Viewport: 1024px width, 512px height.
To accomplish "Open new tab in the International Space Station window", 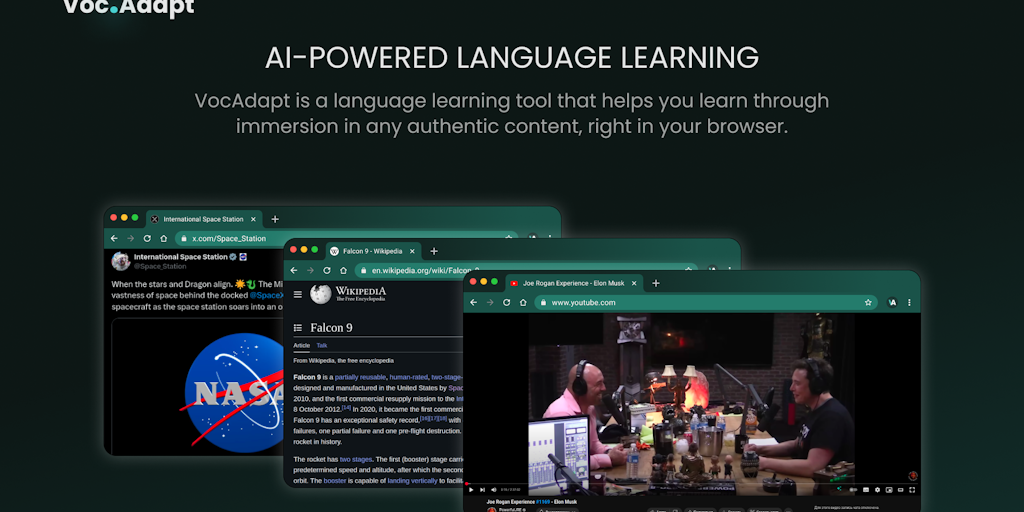I will (275, 219).
